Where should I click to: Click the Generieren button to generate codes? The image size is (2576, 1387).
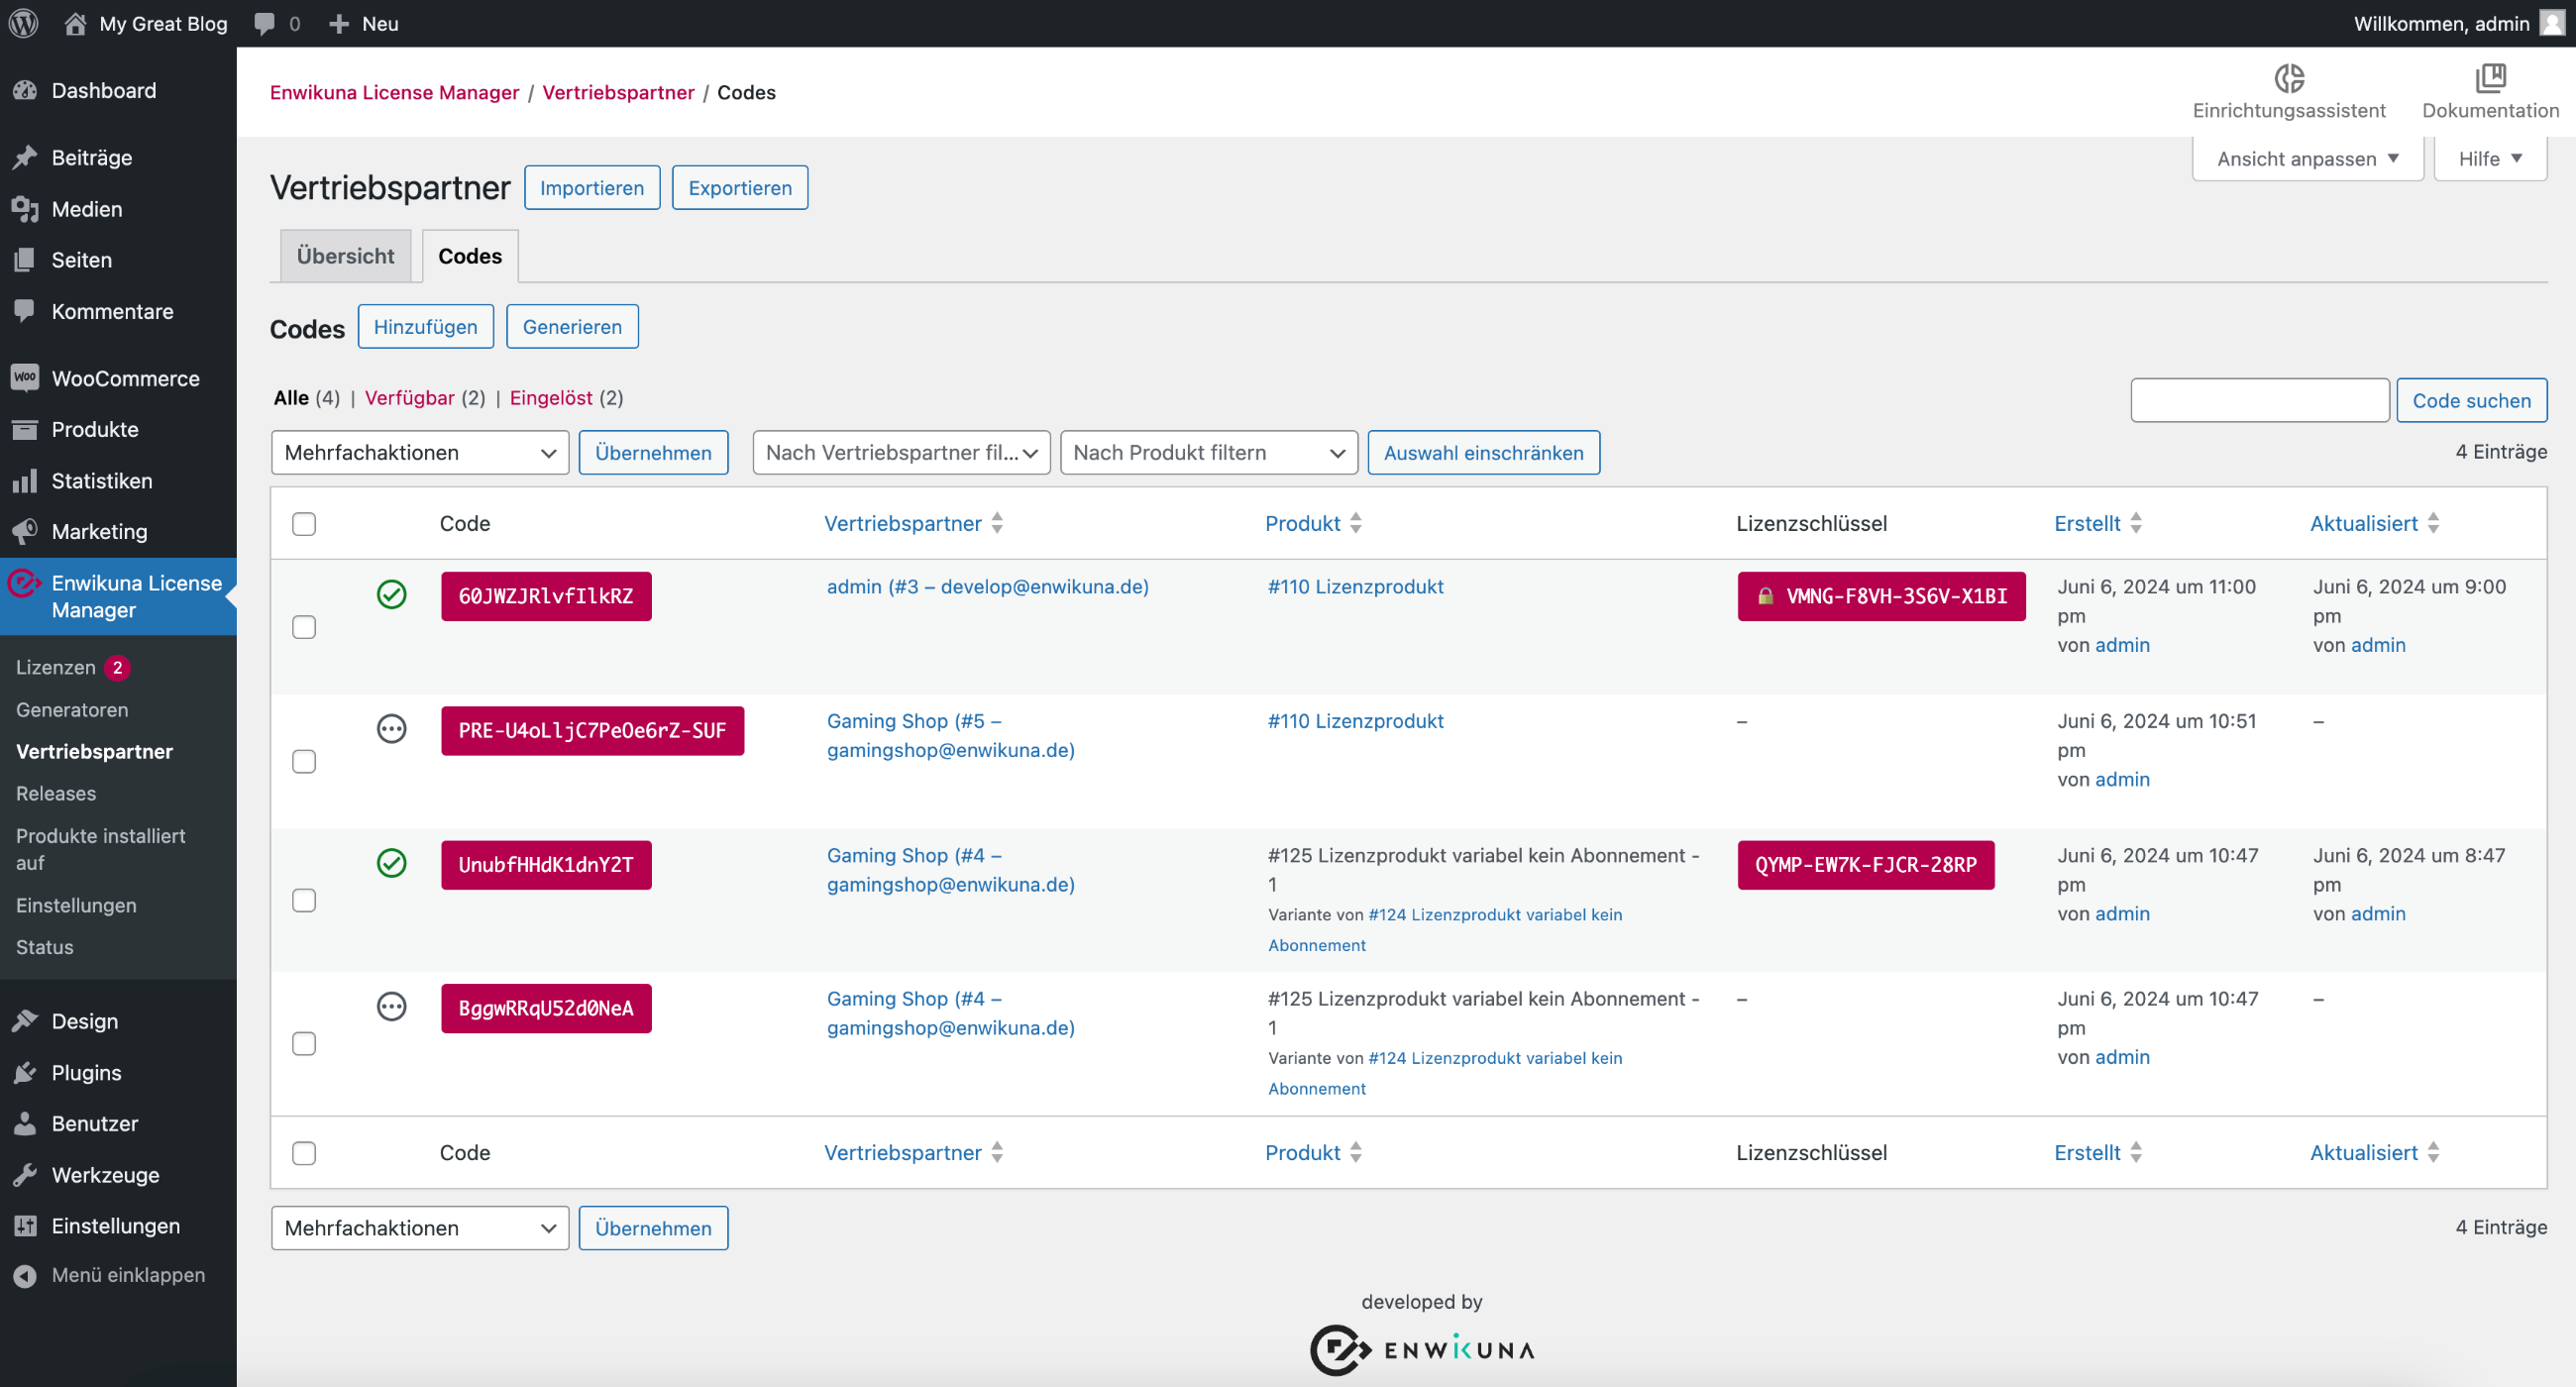573,326
